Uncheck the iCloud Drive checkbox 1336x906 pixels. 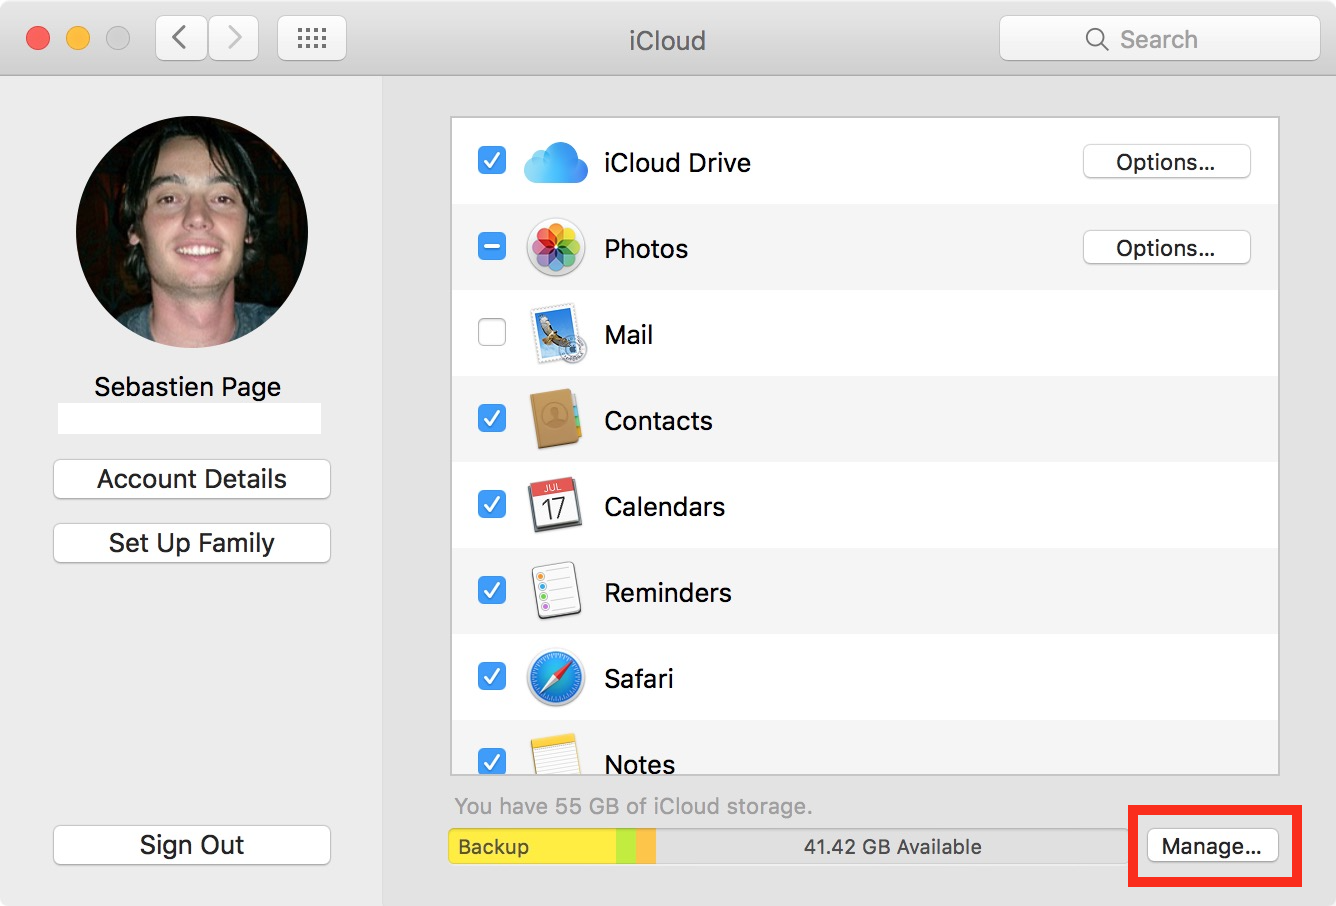pyautogui.click(x=492, y=160)
